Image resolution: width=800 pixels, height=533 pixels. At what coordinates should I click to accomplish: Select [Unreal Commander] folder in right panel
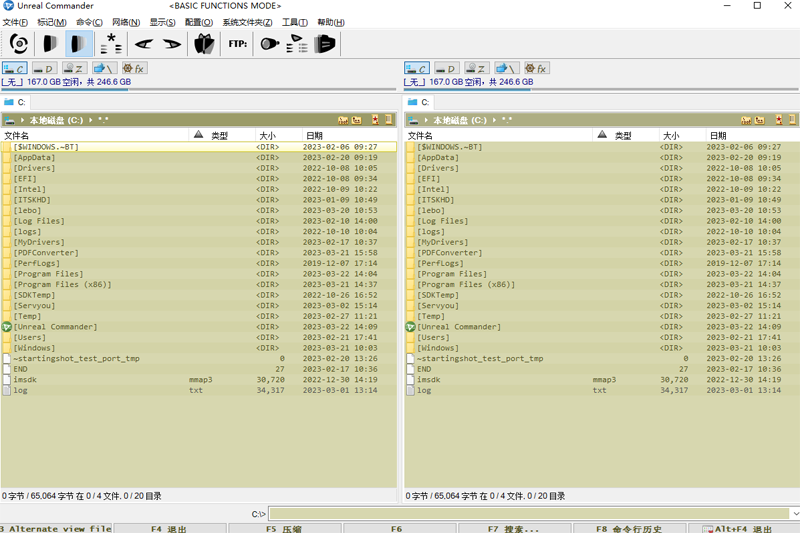tap(602, 327)
